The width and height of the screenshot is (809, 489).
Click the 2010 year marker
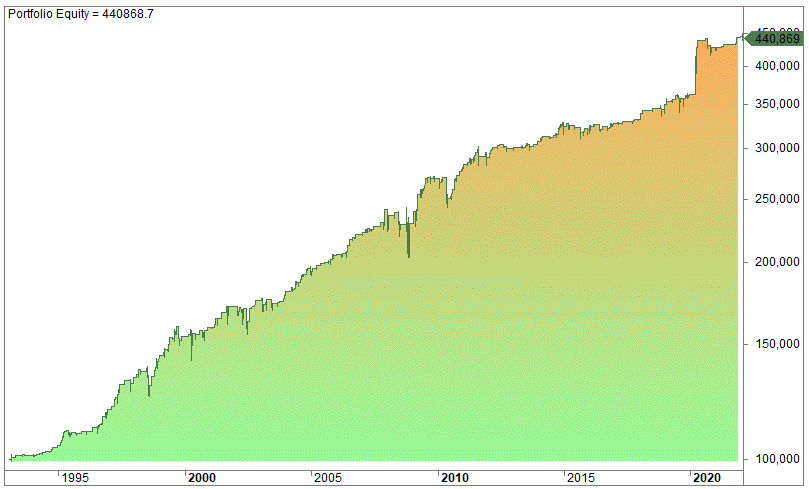[x=455, y=478]
